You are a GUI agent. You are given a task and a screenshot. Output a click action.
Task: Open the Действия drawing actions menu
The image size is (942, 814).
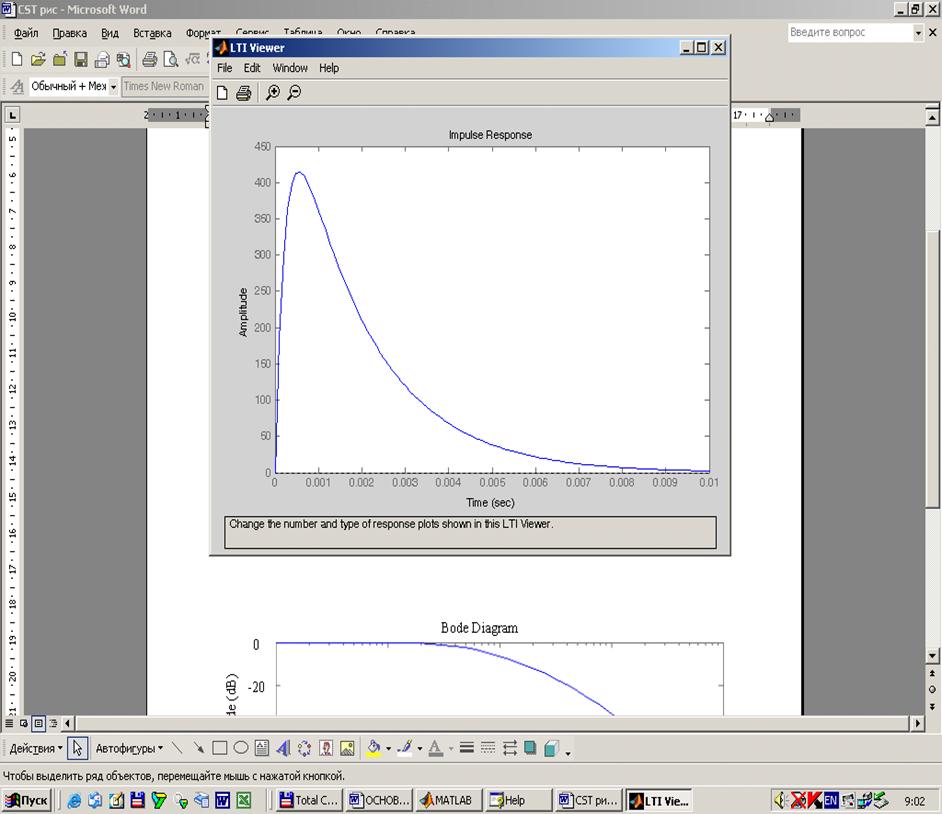click(x=36, y=748)
